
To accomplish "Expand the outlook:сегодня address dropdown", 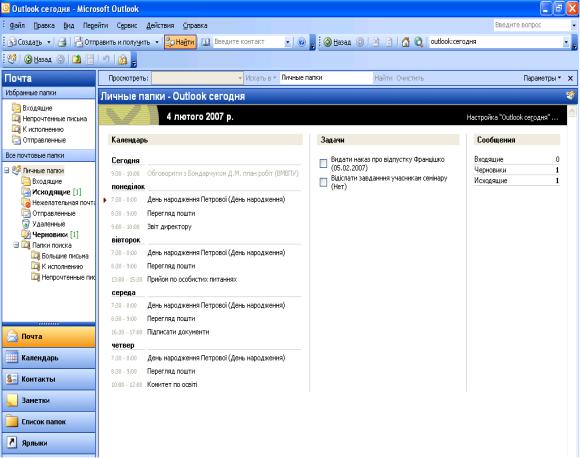I will [x=566, y=42].
